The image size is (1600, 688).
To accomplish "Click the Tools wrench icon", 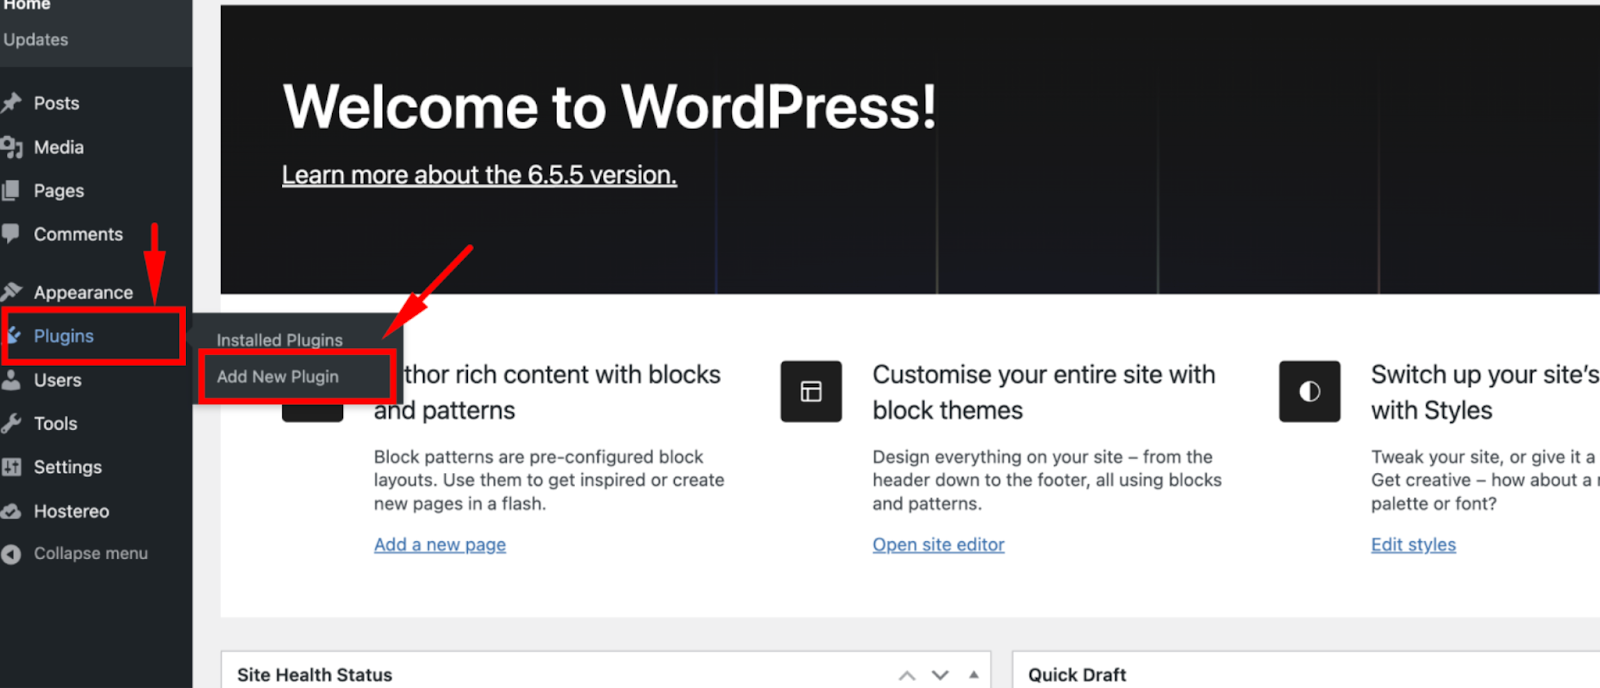I will 11,423.
